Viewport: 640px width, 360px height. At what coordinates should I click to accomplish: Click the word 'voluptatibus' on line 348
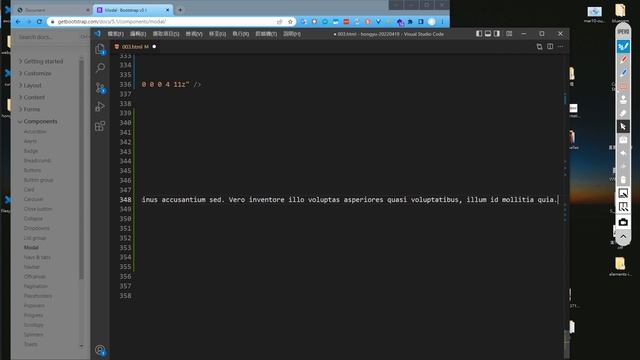436,200
